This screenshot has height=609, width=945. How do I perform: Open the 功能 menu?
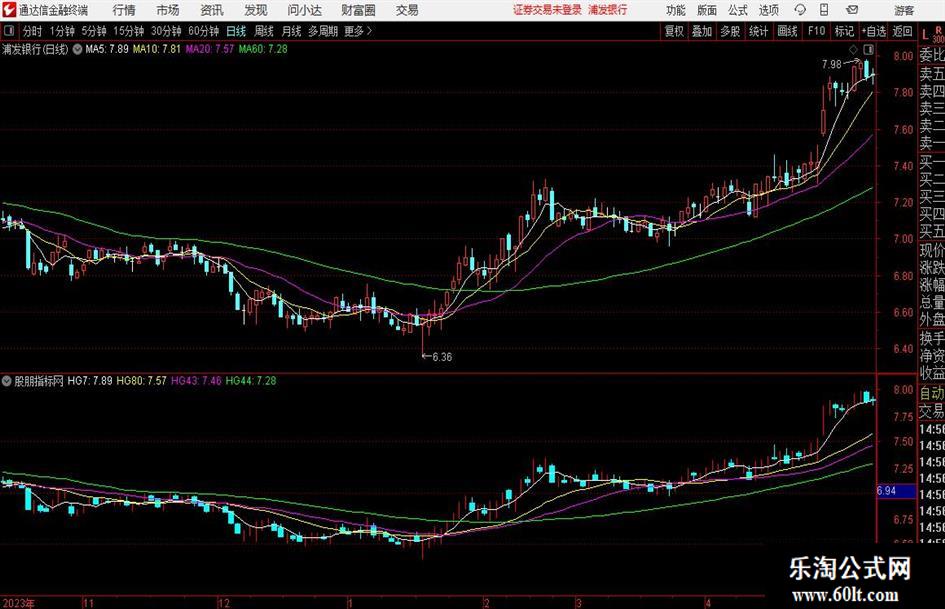coord(676,10)
